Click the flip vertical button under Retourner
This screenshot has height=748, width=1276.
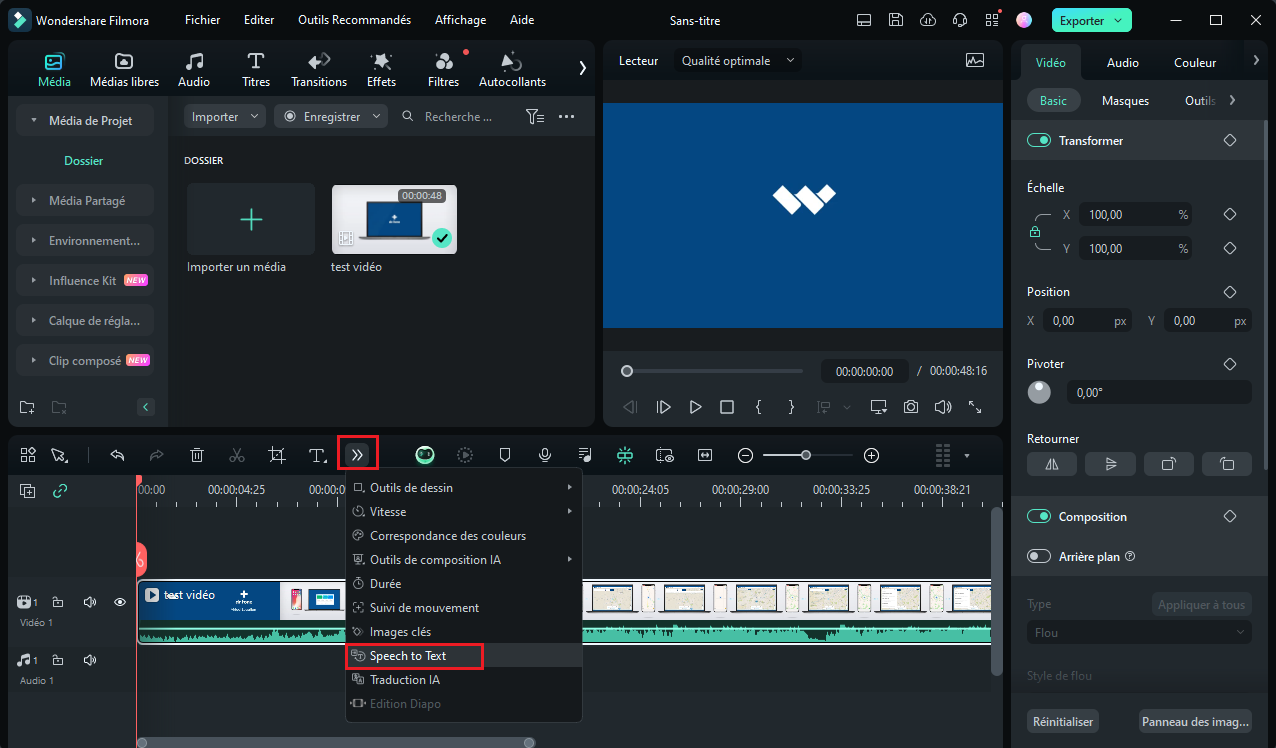coord(1110,464)
